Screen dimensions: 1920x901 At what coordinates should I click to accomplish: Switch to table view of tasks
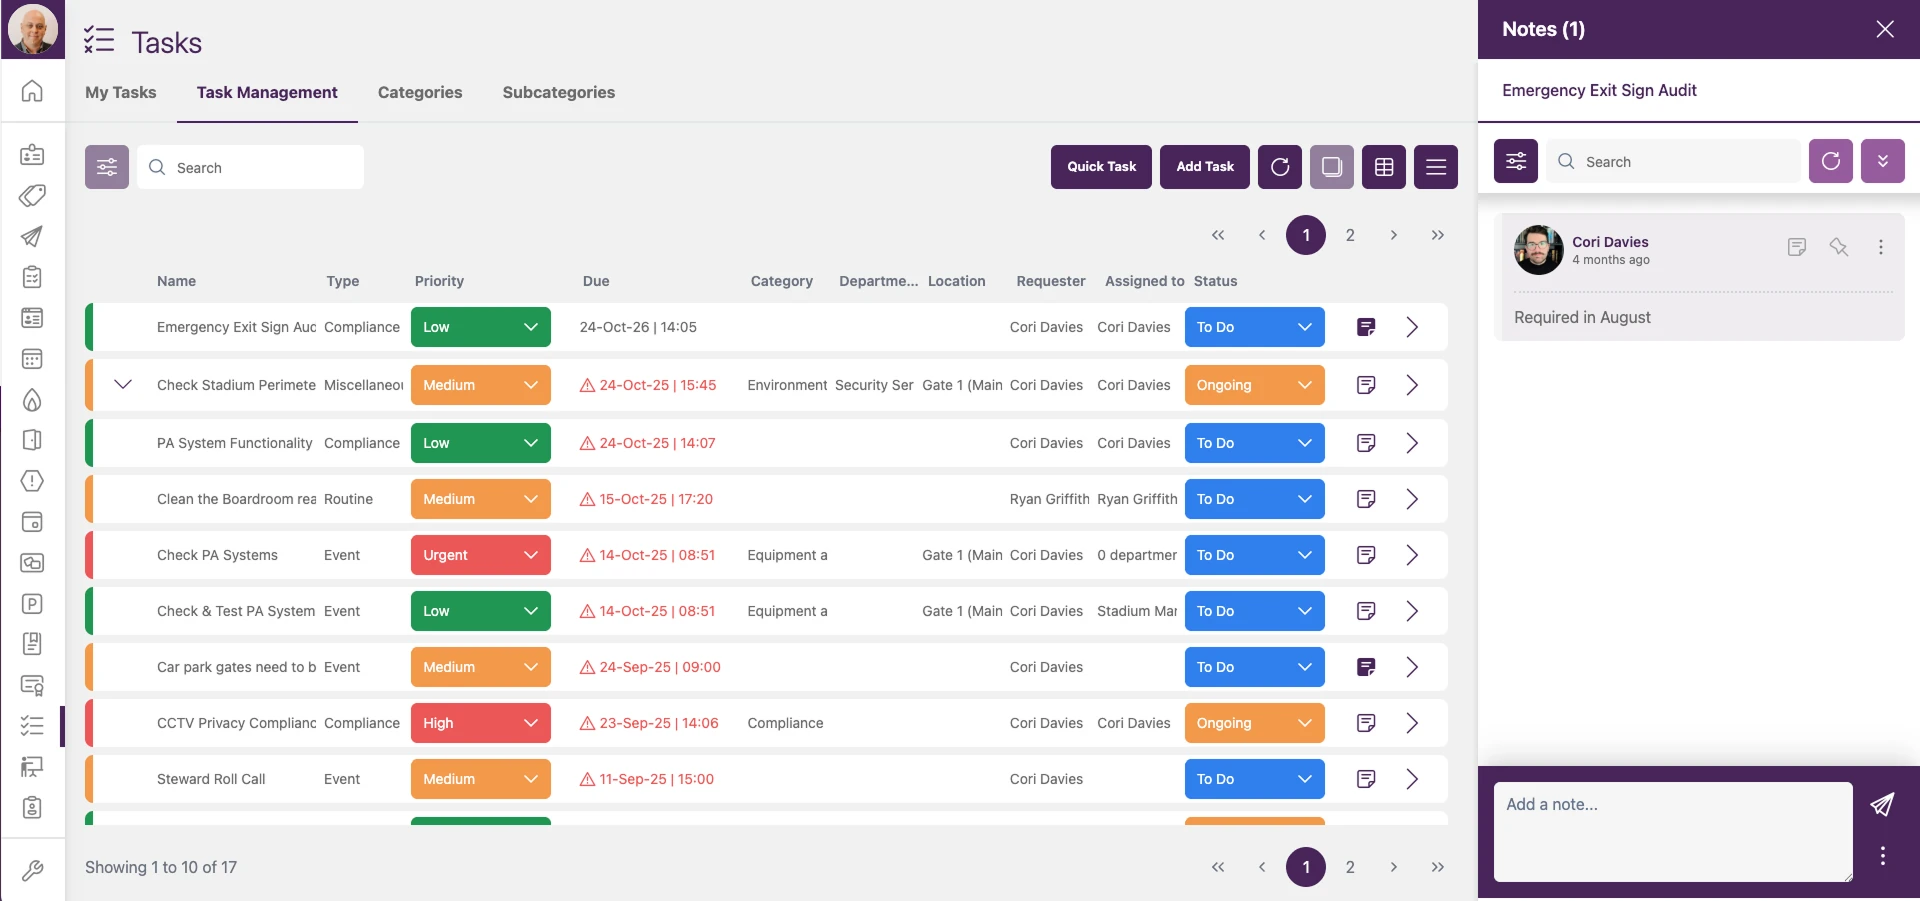(1383, 167)
